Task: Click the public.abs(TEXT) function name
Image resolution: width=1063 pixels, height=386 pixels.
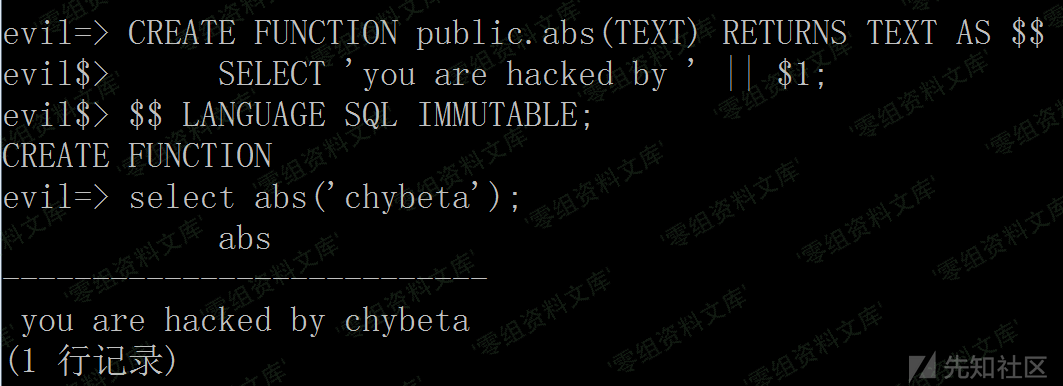Action: pyautogui.click(x=557, y=33)
